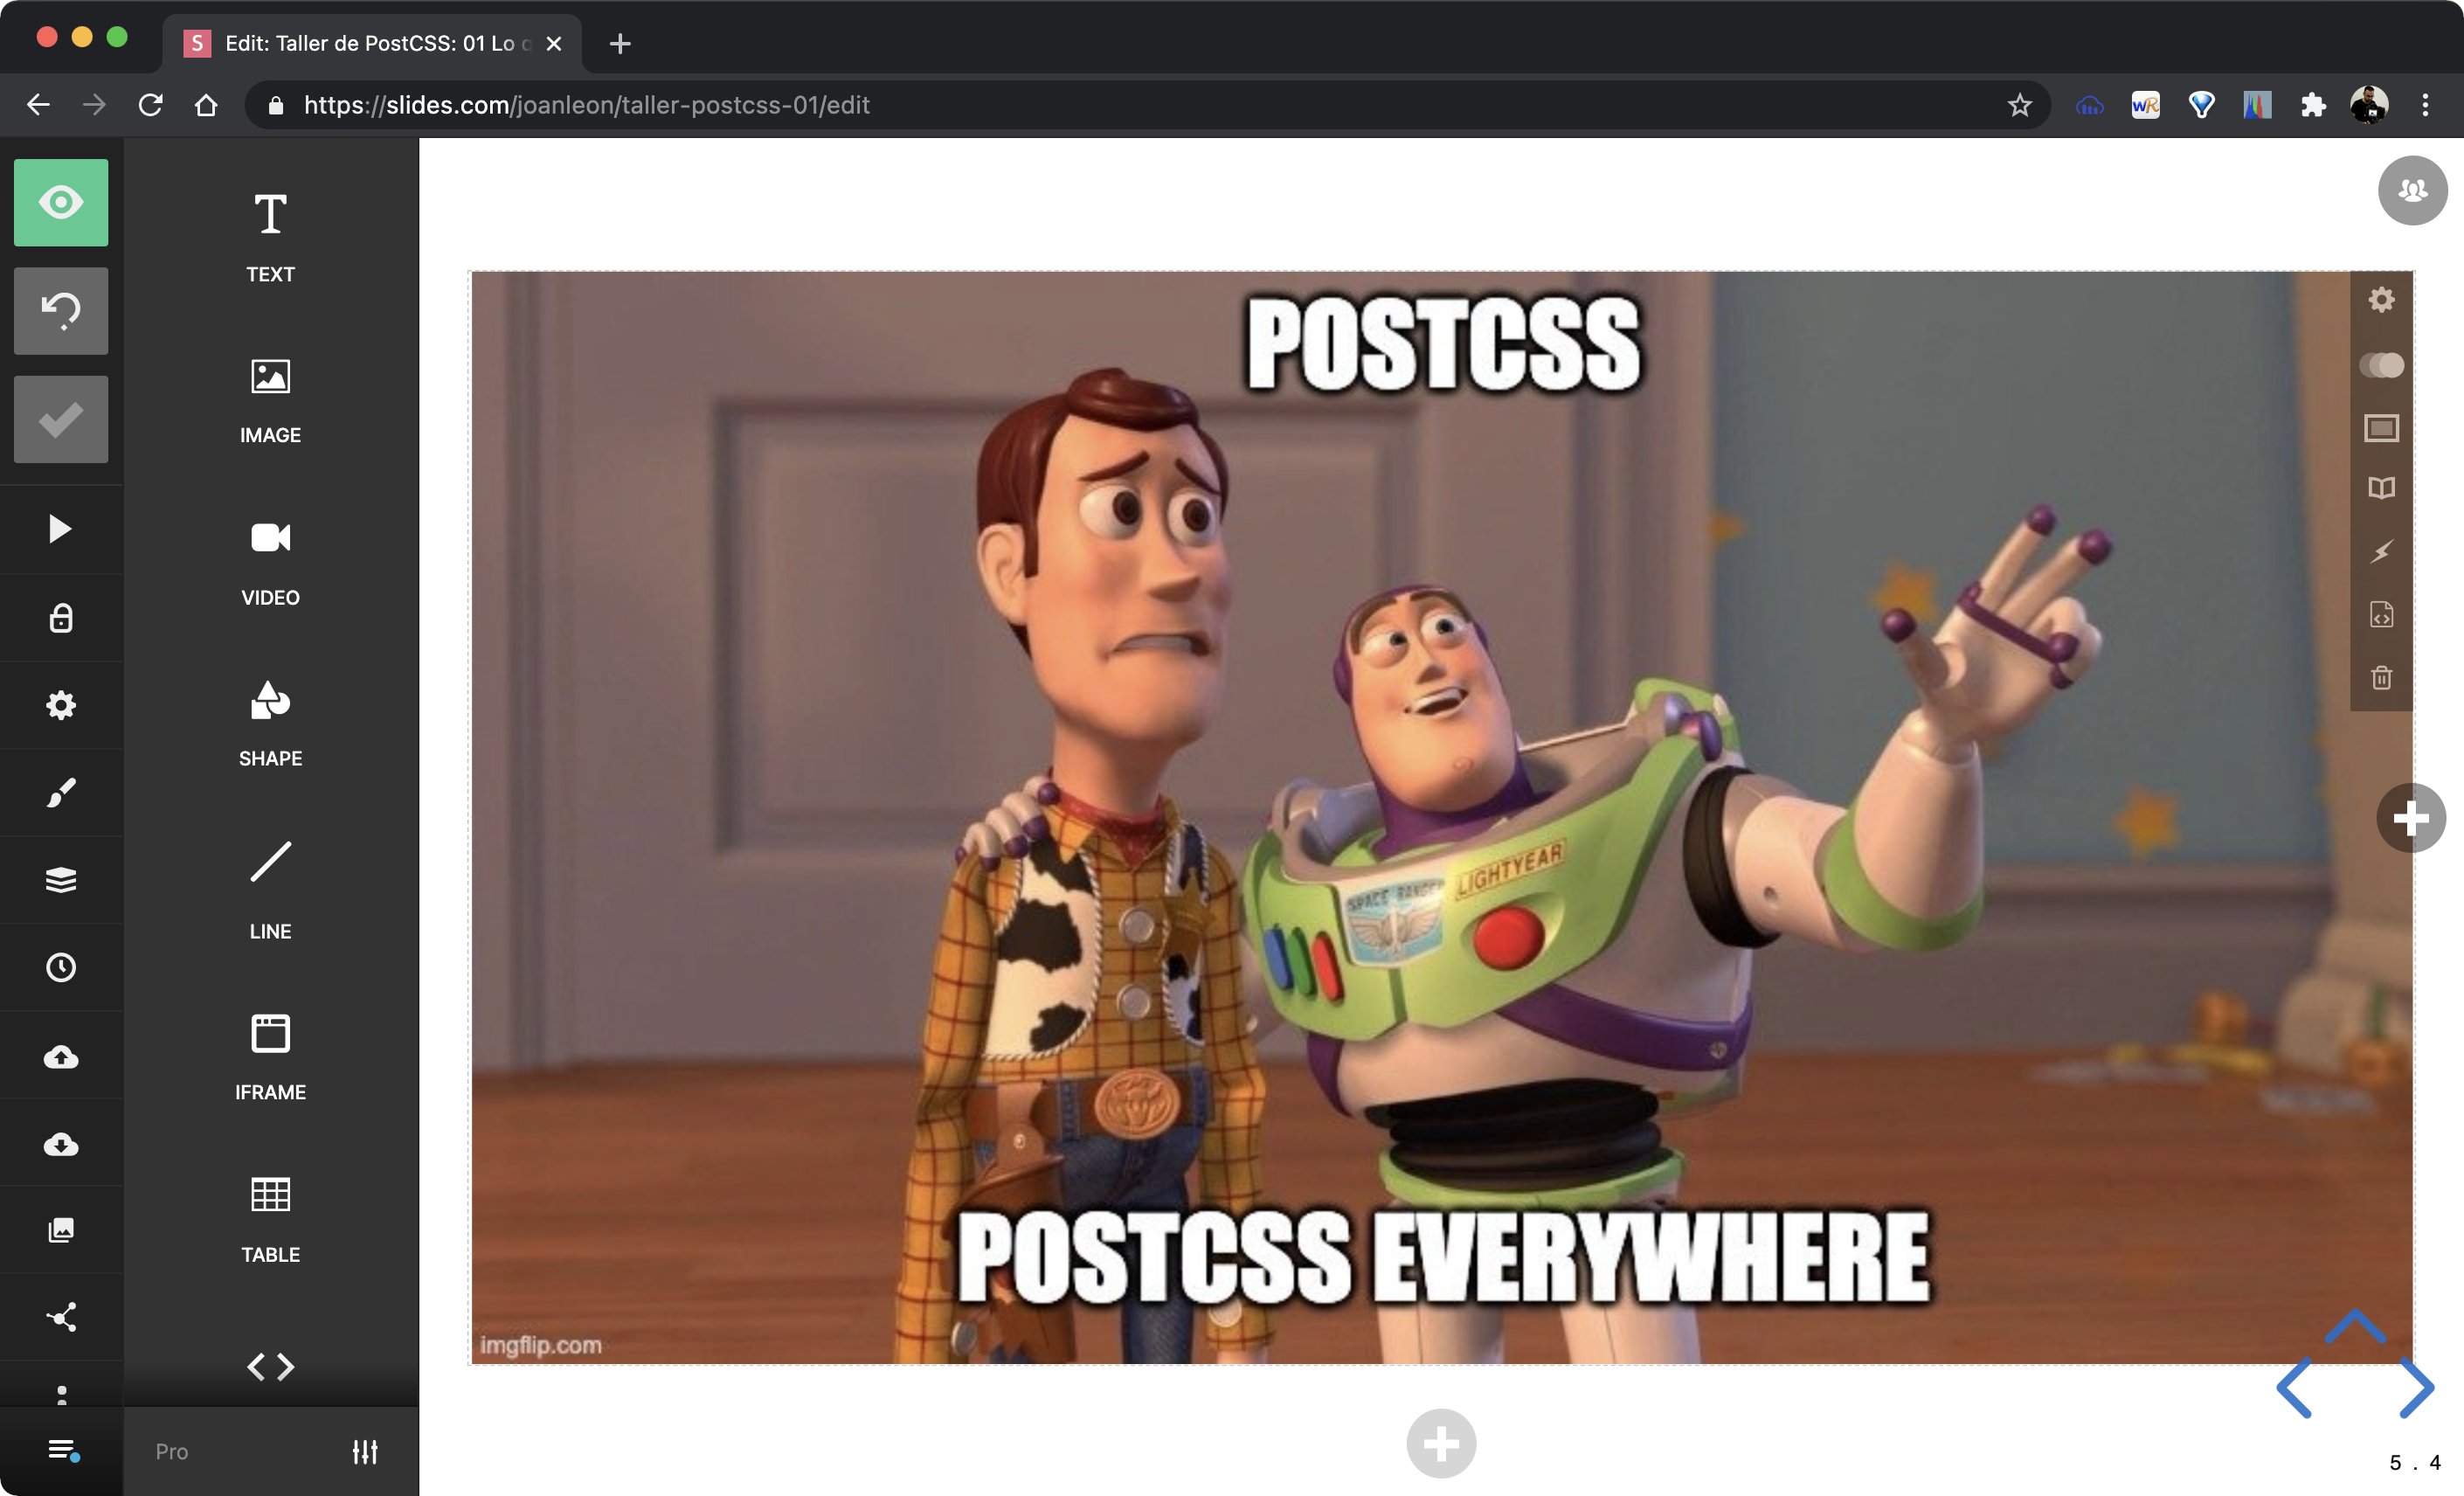The height and width of the screenshot is (1496, 2464).
Task: Add a new horizontal slide to the right
Action: 2411,818
